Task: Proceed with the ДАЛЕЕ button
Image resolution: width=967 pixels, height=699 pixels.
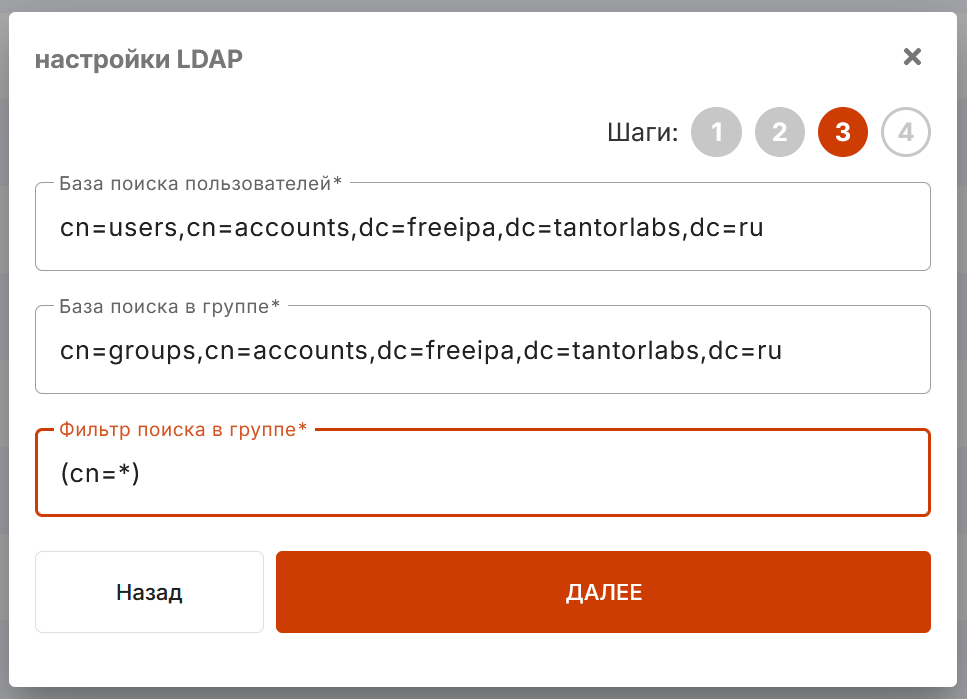Action: 603,592
